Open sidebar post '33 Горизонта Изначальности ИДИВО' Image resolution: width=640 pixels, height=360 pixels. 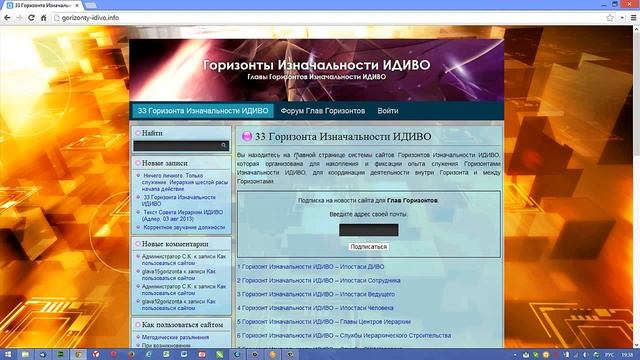179,200
